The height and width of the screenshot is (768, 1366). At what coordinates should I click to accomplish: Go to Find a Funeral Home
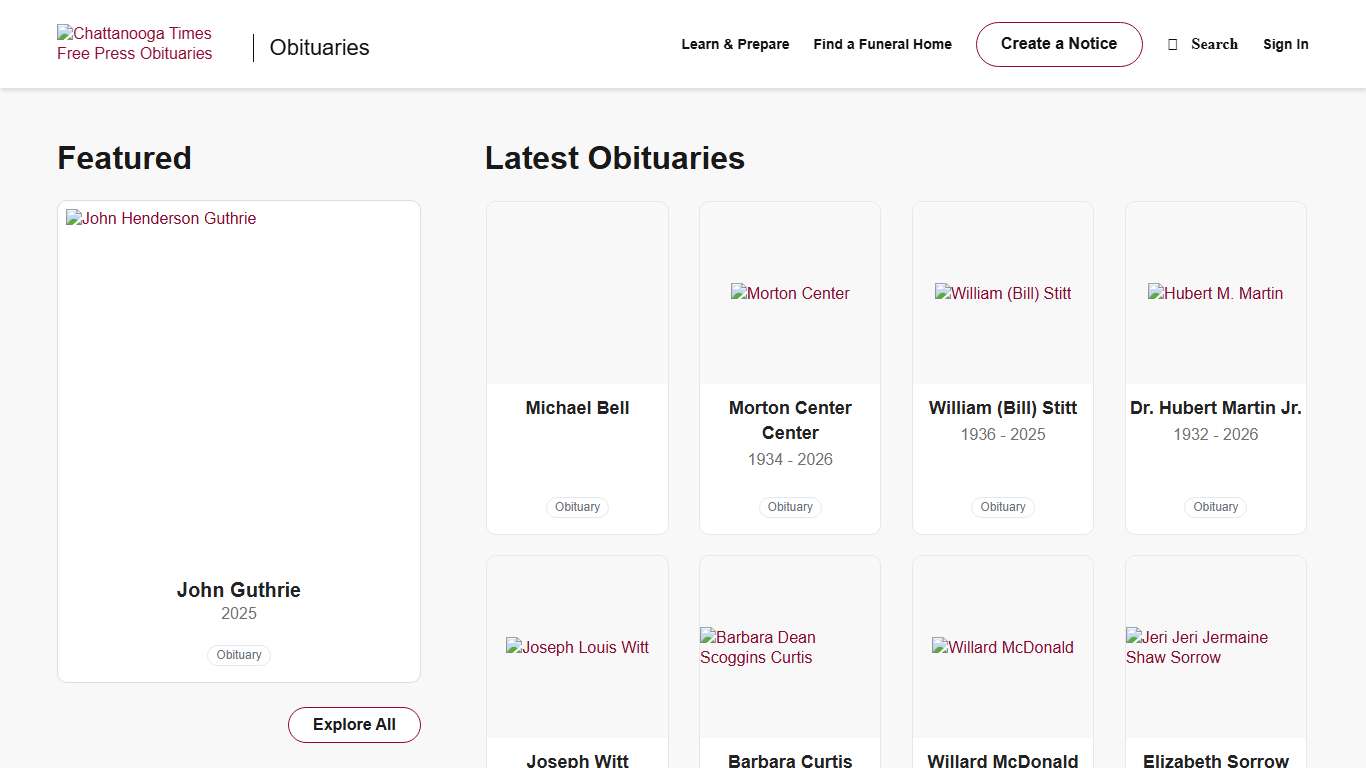882,44
